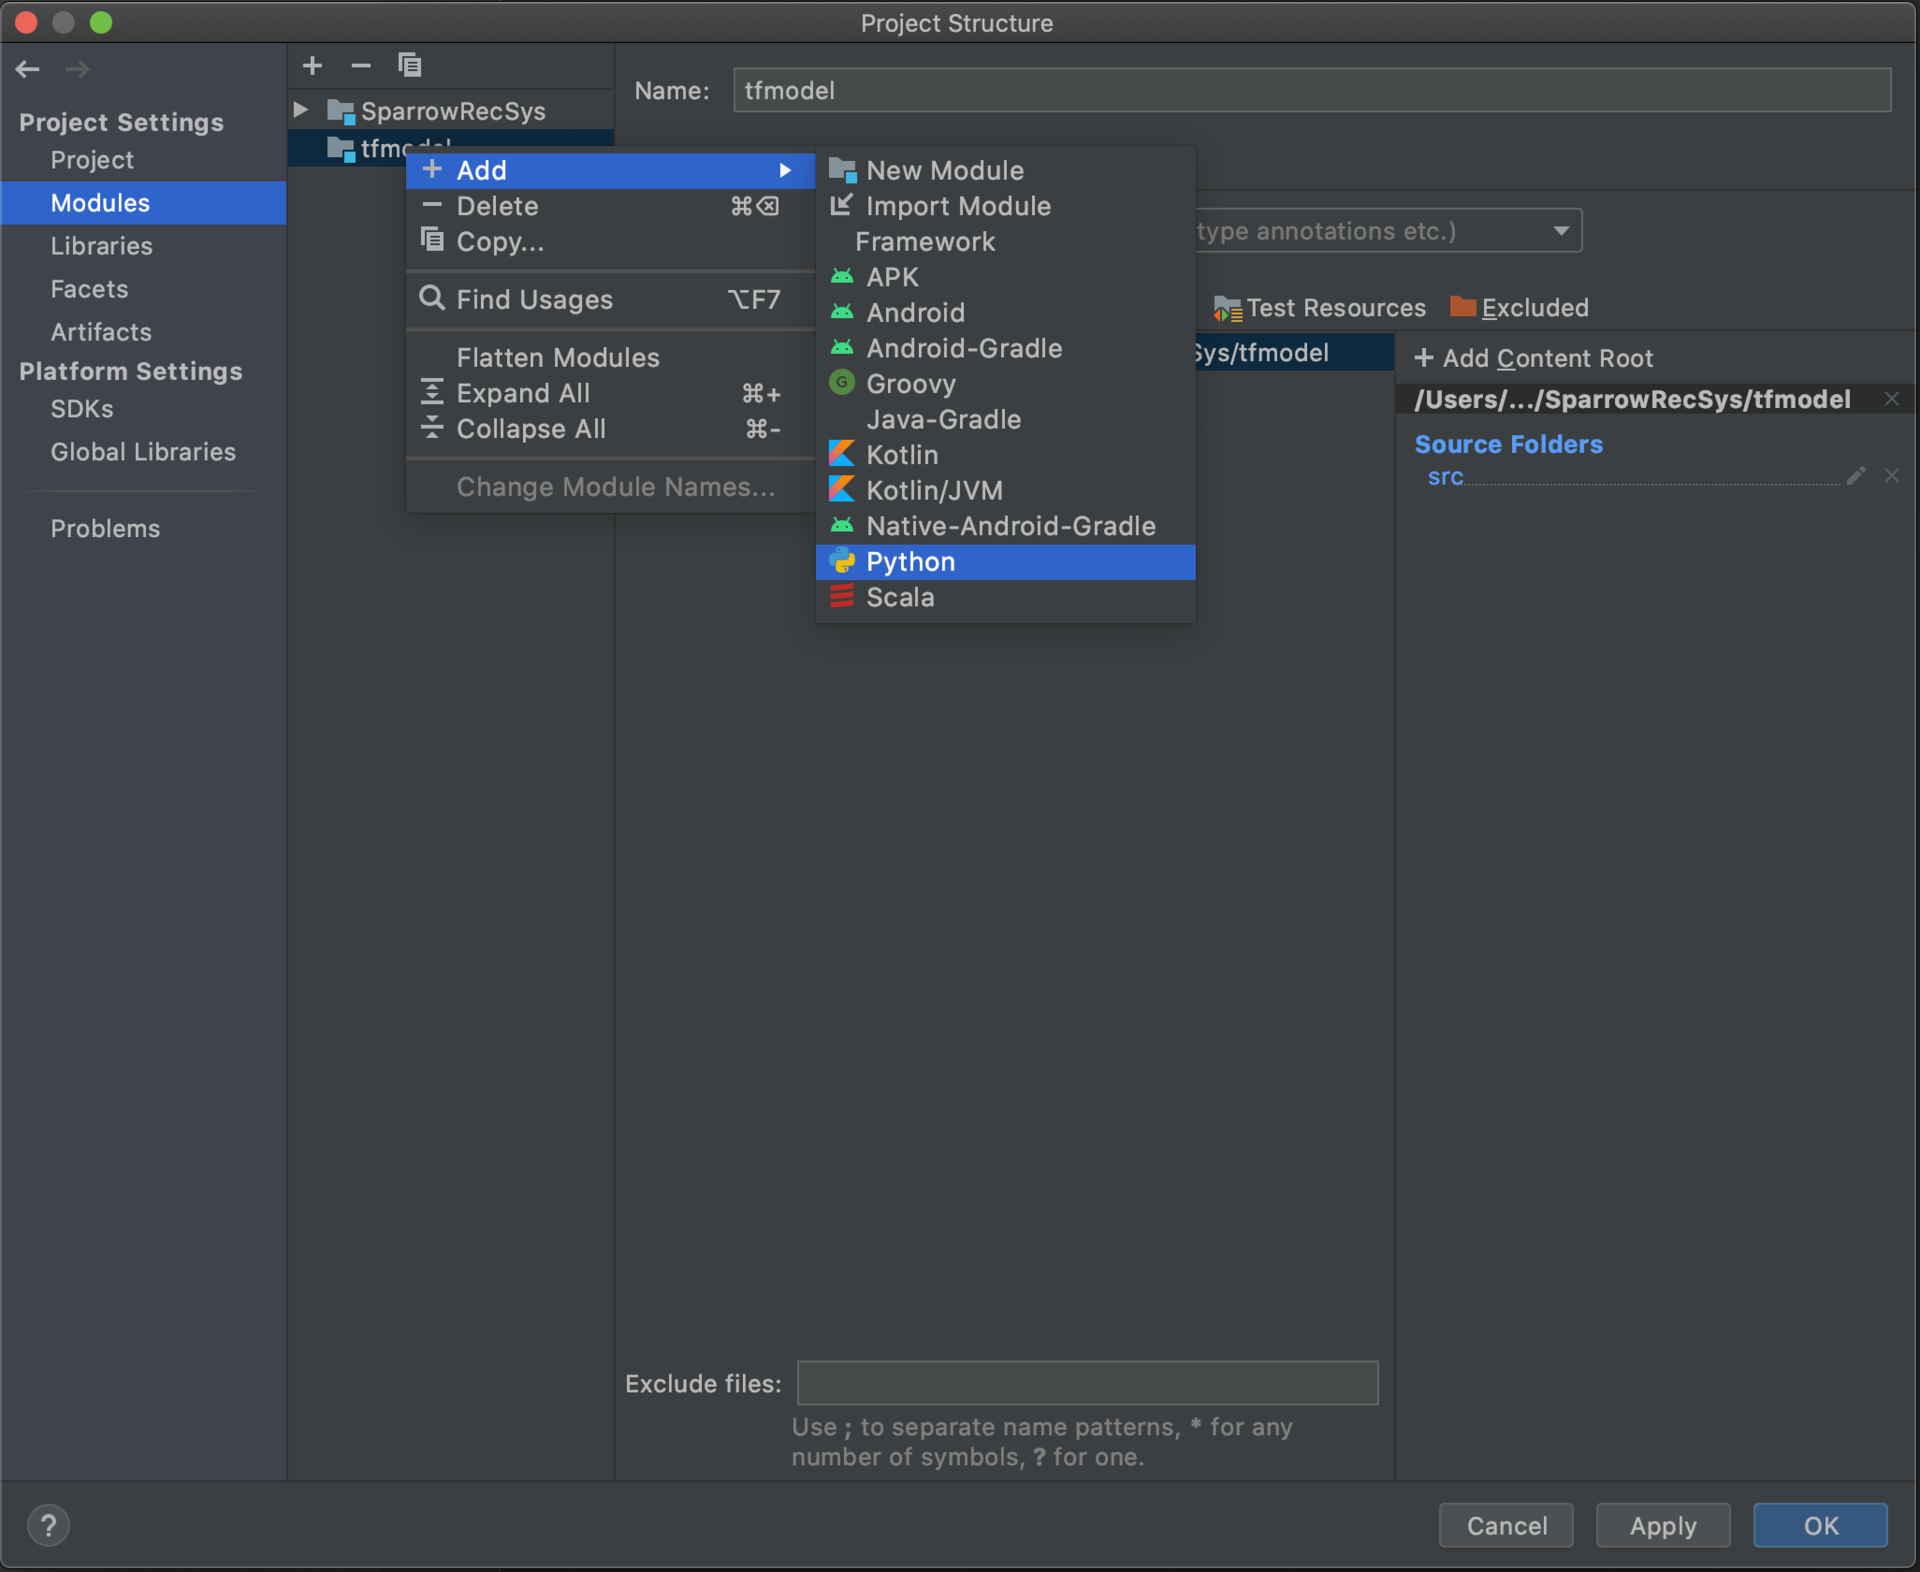This screenshot has height=1572, width=1920.
Task: Remove the src source folder
Action: click(x=1891, y=476)
